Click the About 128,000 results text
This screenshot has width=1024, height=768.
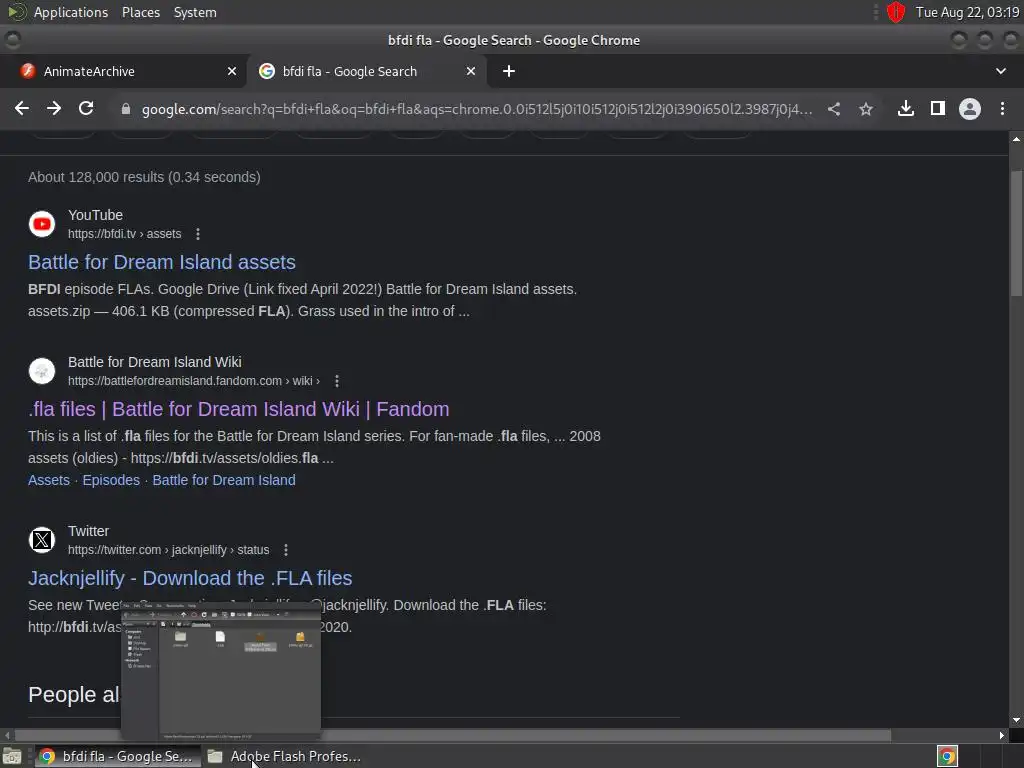click(x=144, y=177)
